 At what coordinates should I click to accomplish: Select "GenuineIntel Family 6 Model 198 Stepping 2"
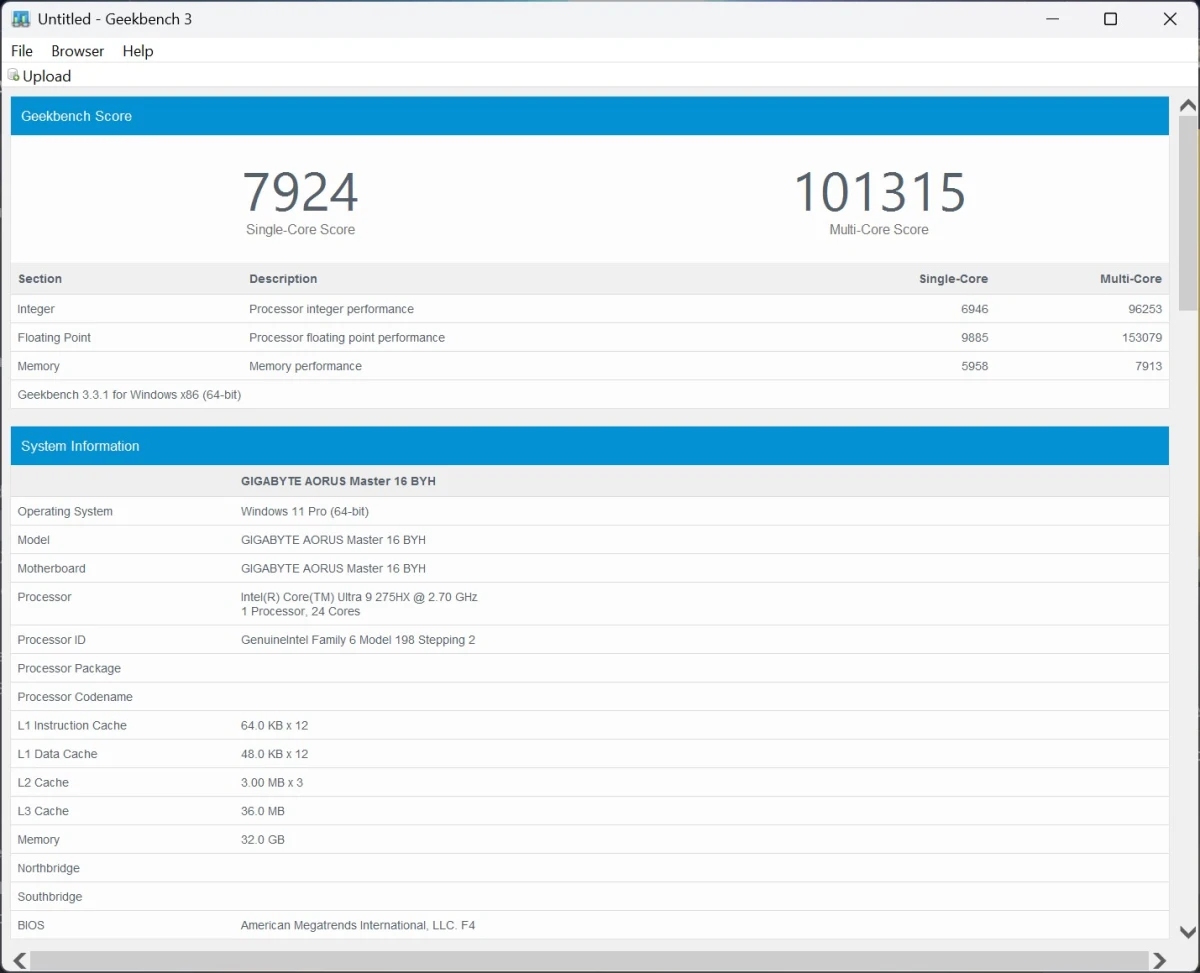(x=358, y=640)
